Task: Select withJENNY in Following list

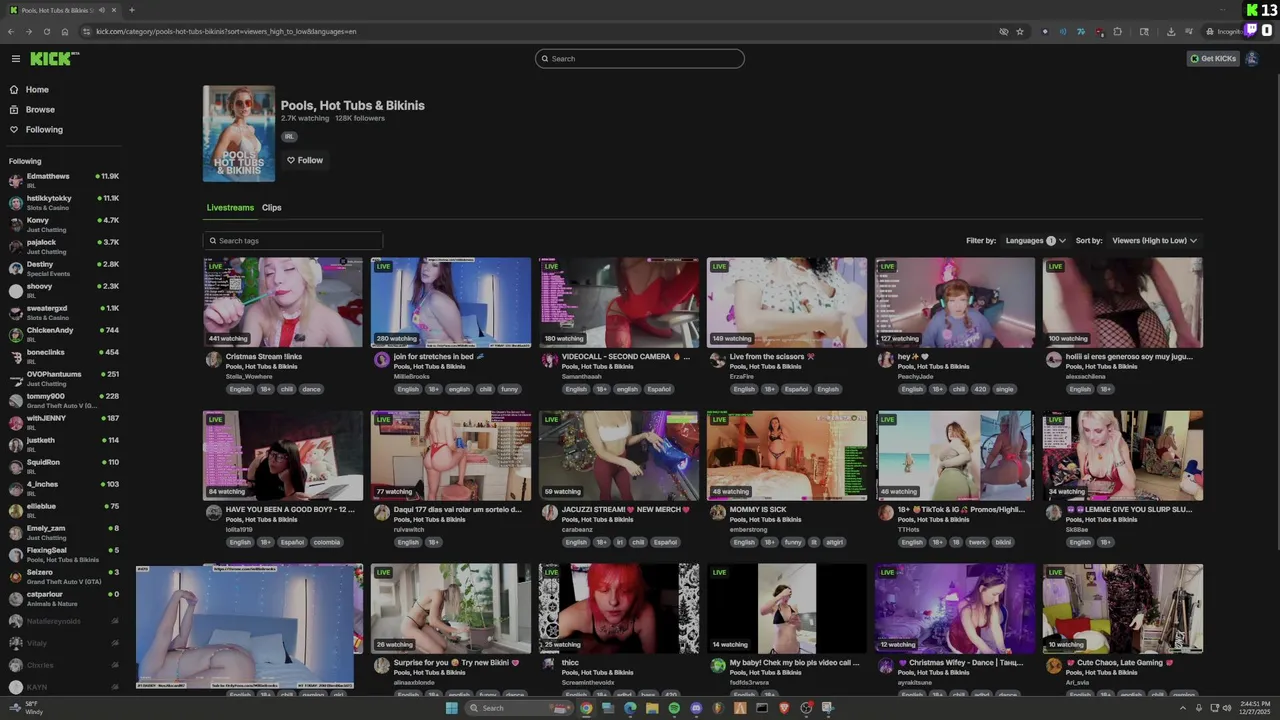Action: click(62, 422)
